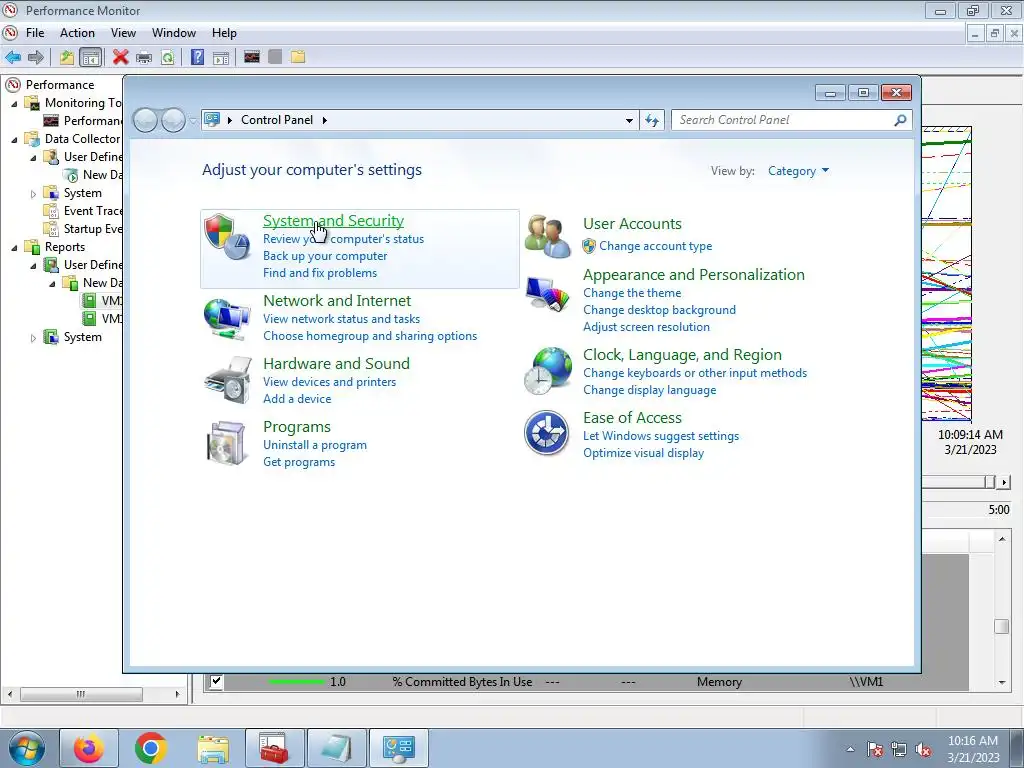The width and height of the screenshot is (1024, 768).
Task: Click the Appearance and Personalization monitor icon
Action: (x=547, y=293)
